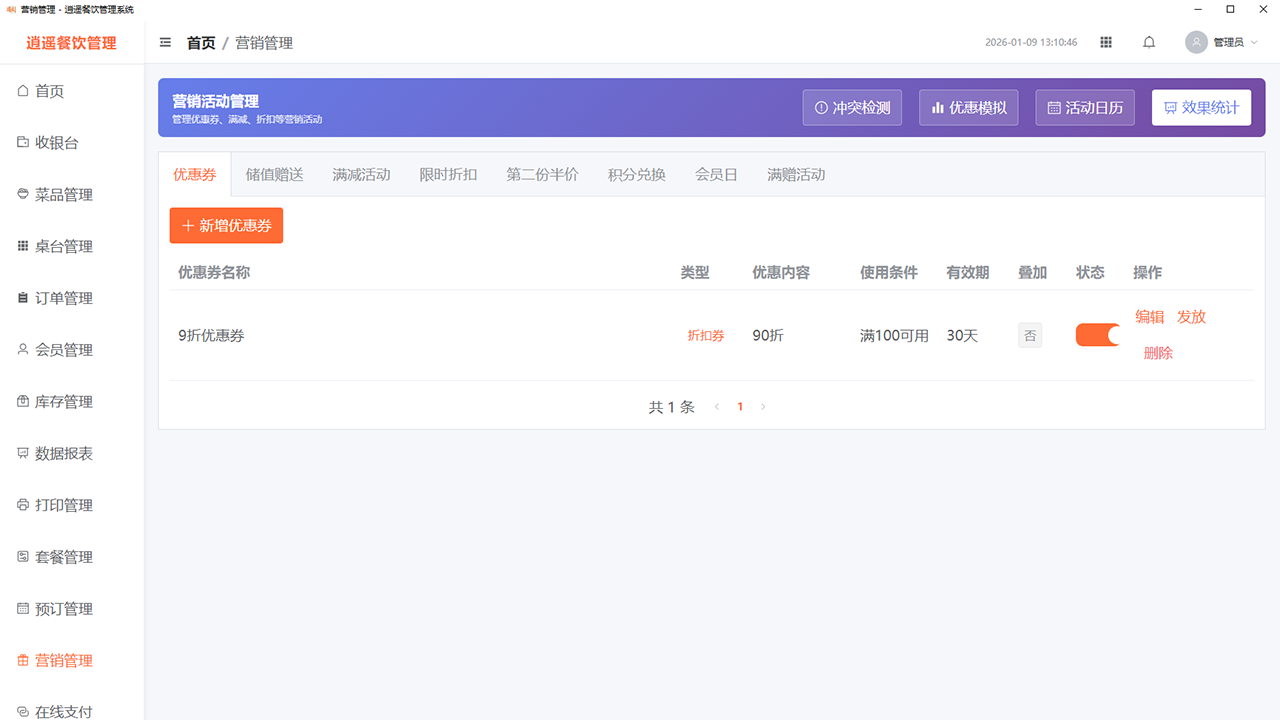Open 打印管理 in the sidebar
This screenshot has width=1280, height=720.
coord(63,506)
